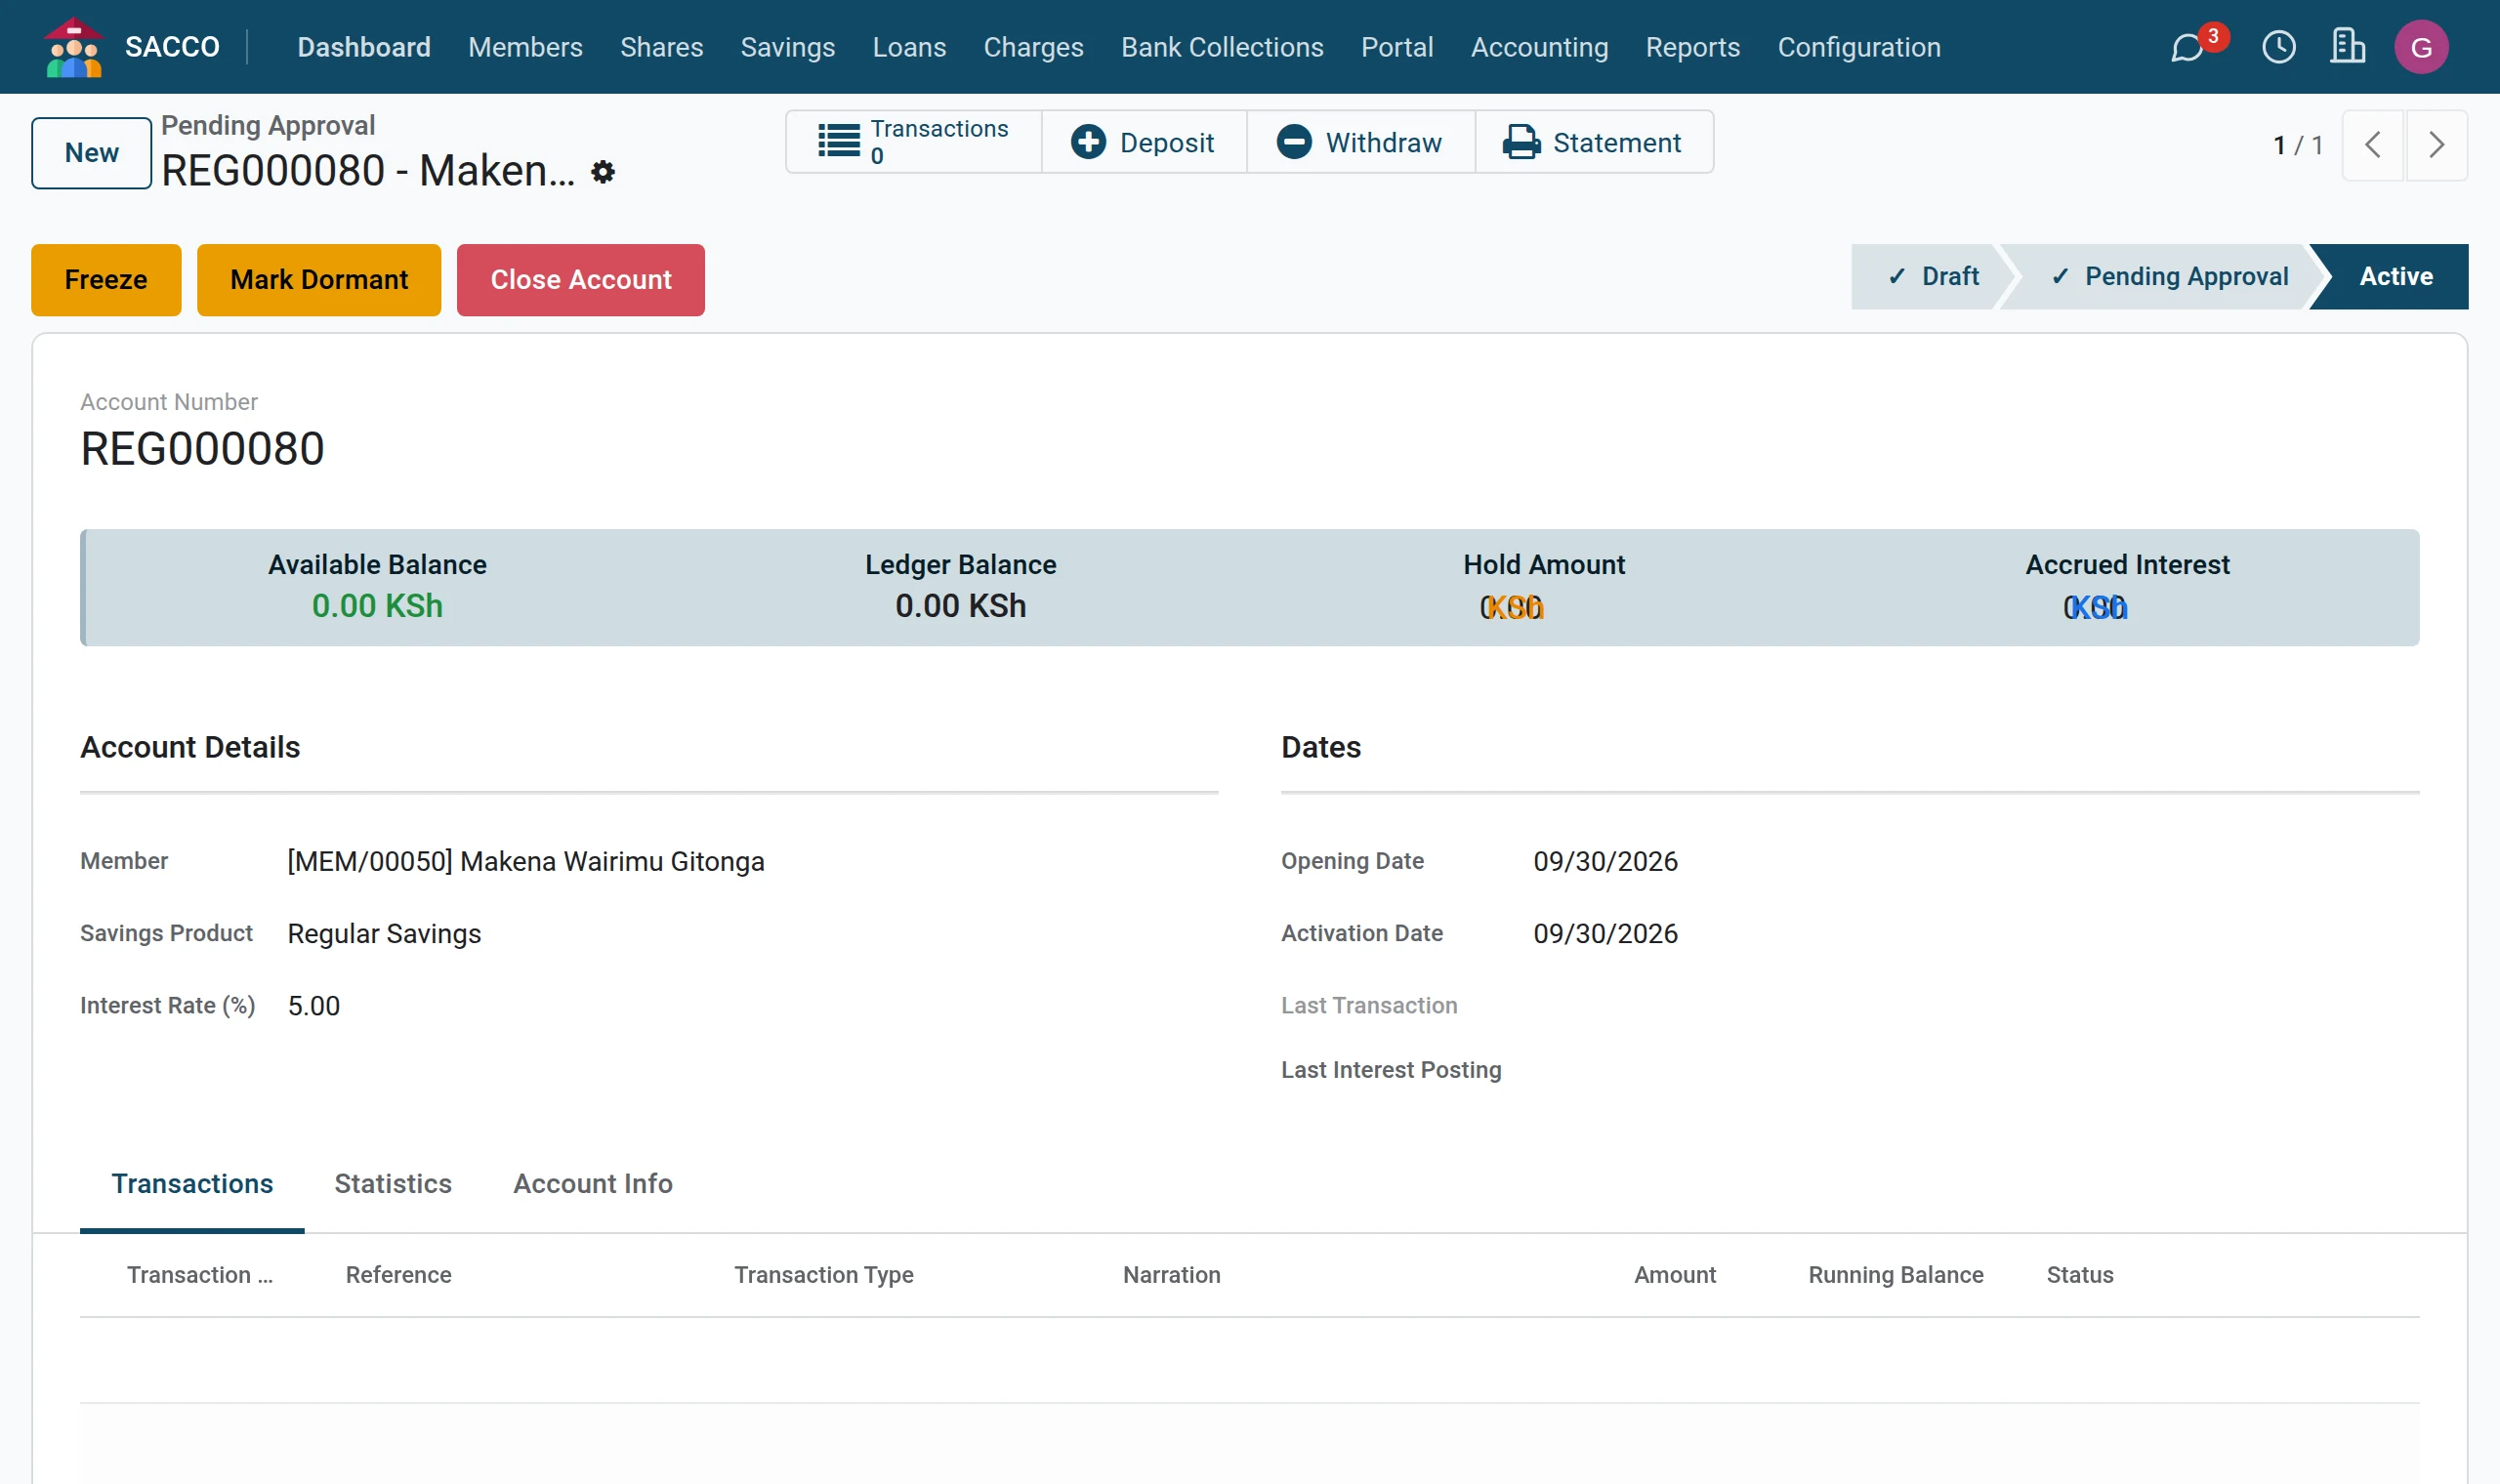This screenshot has height=1484, width=2500.
Task: Click the Opening Date value 09/30/2026
Action: (x=1606, y=861)
